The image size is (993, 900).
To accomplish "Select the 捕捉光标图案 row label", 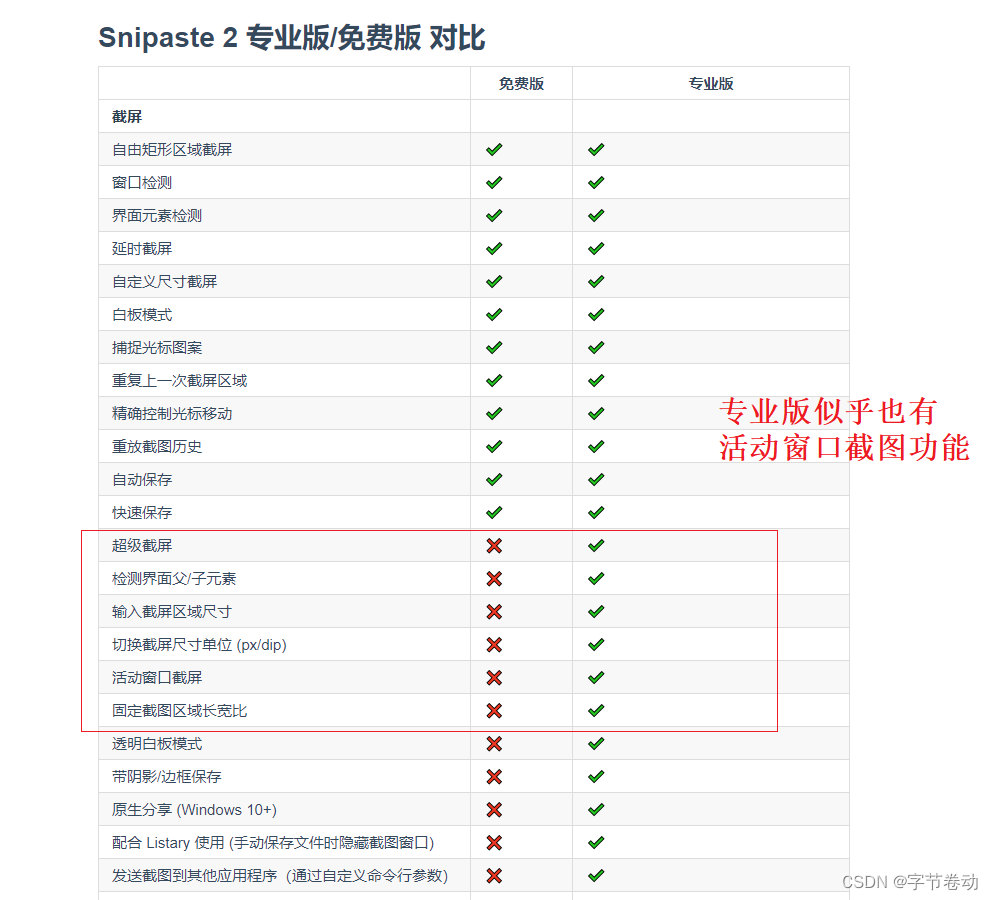I will pos(156,347).
